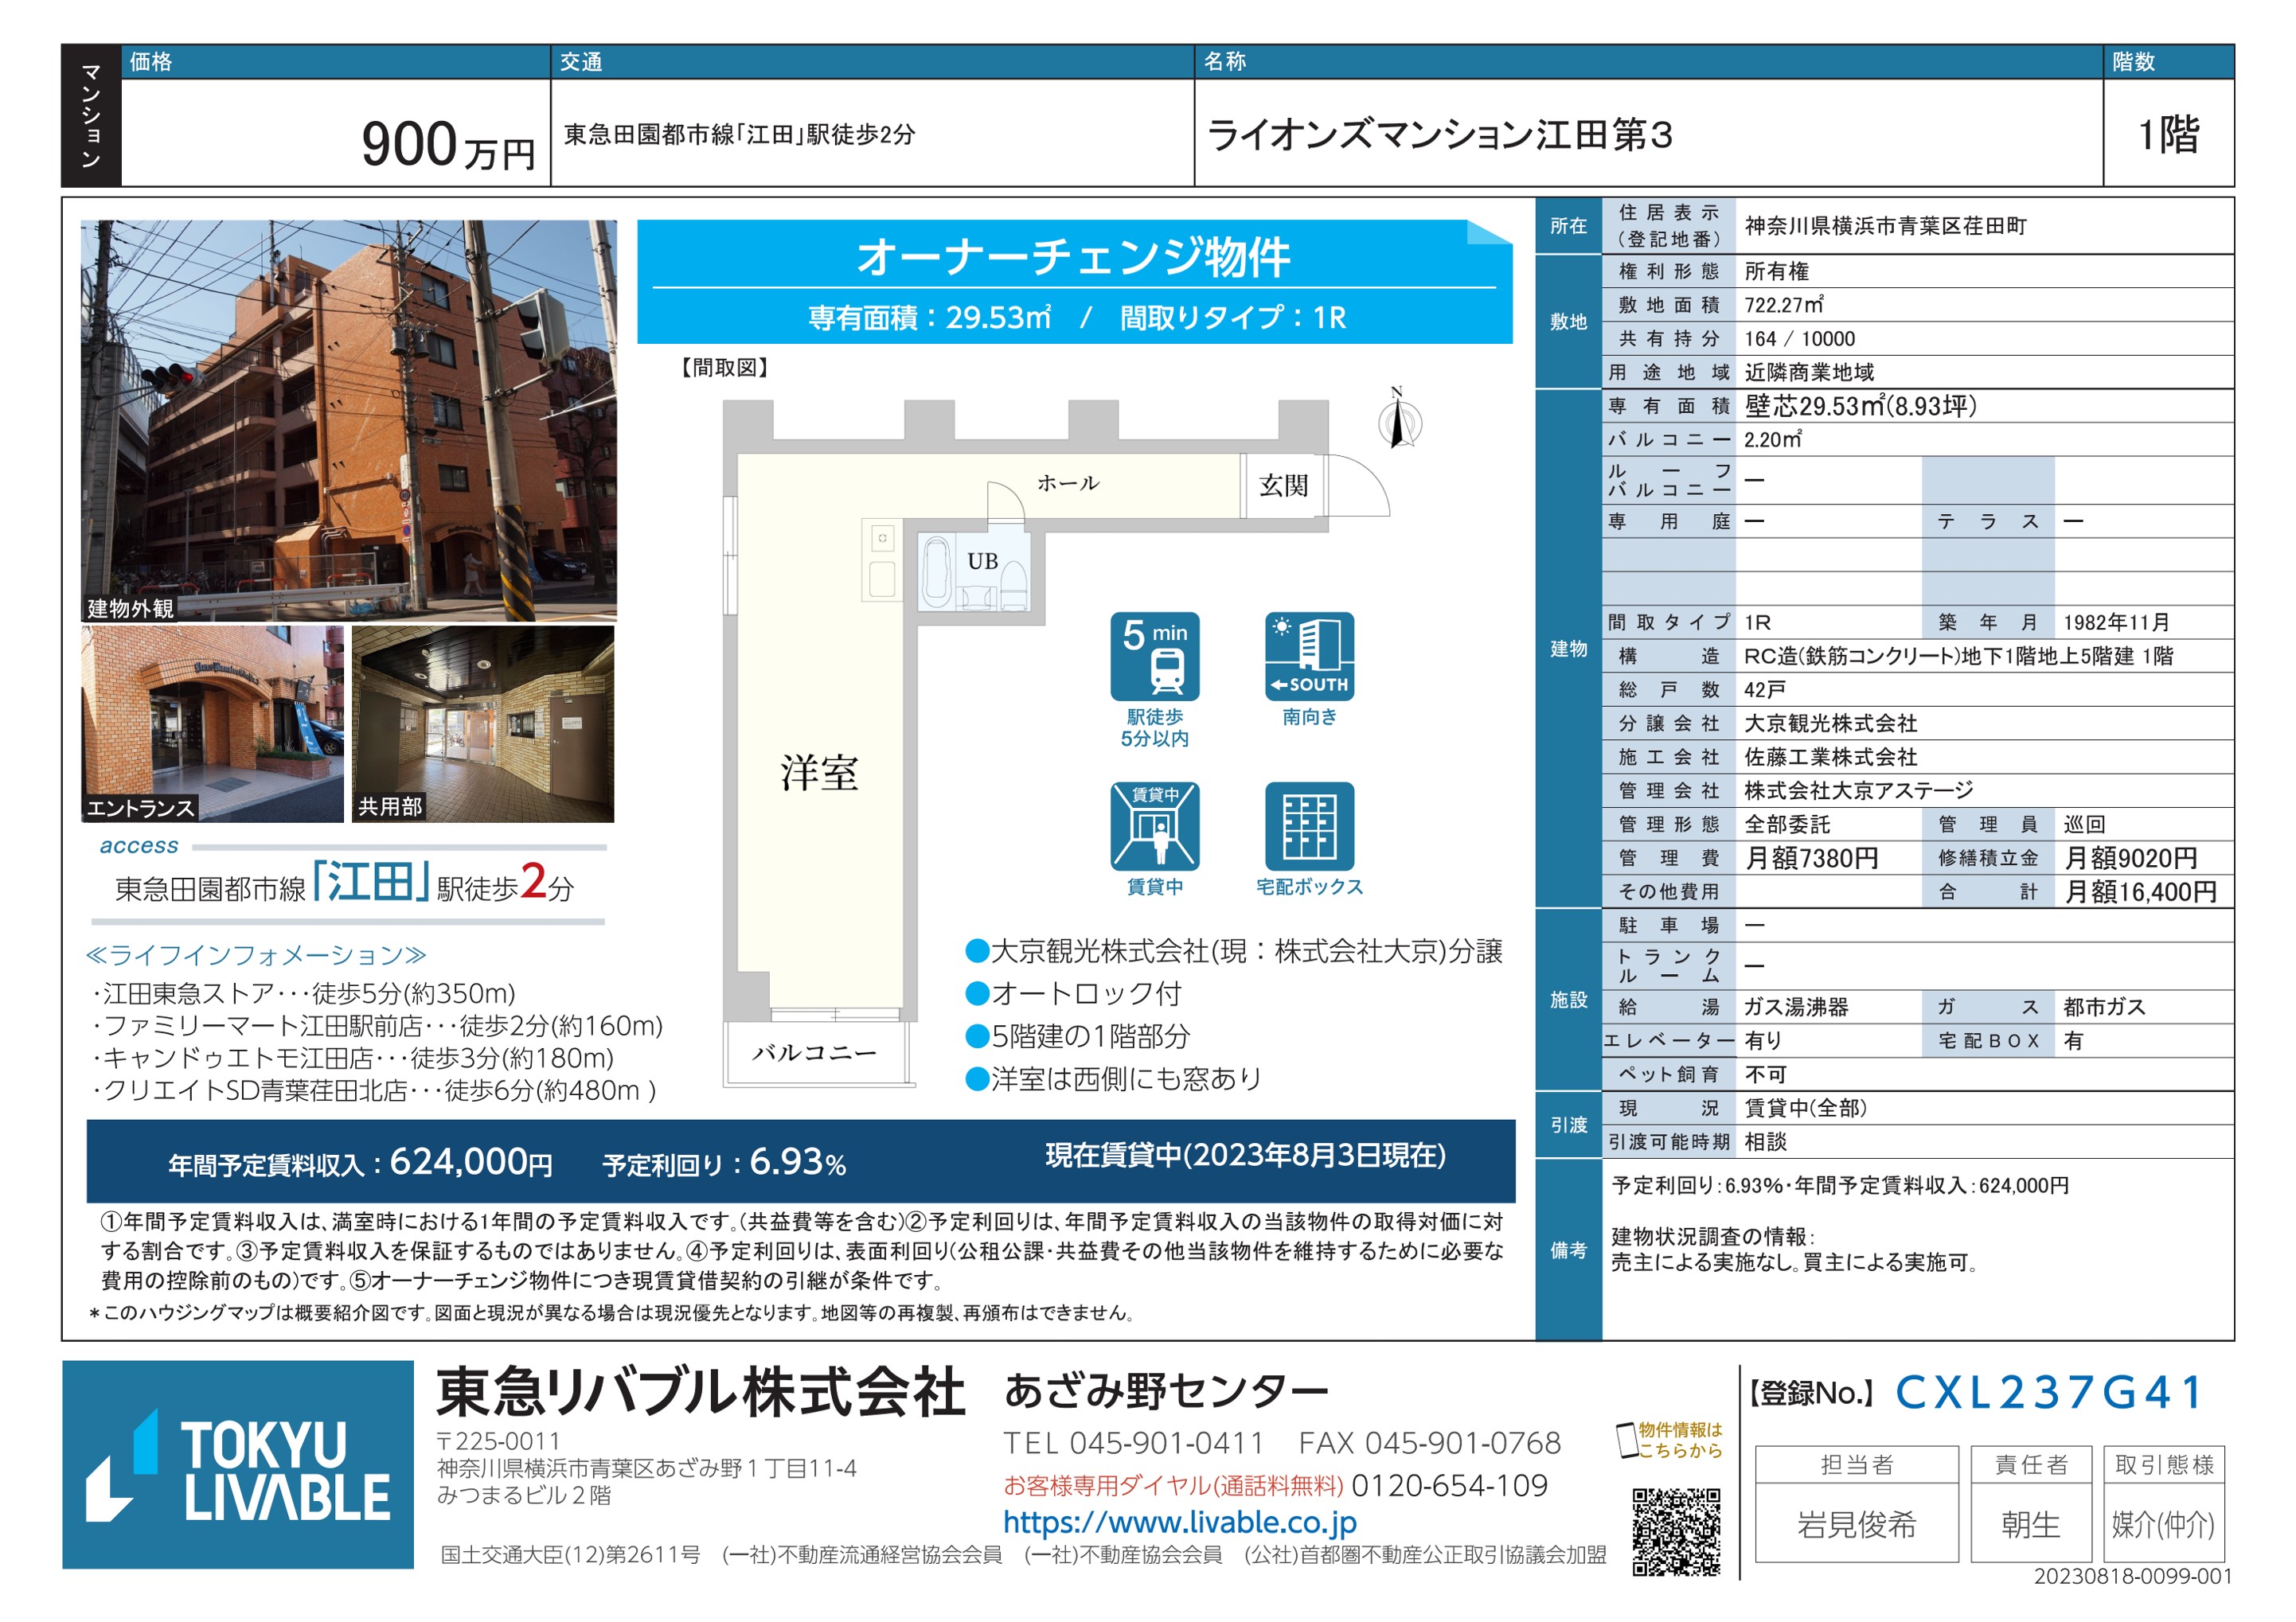Click the registration number CXL237G41

coord(2048,1392)
